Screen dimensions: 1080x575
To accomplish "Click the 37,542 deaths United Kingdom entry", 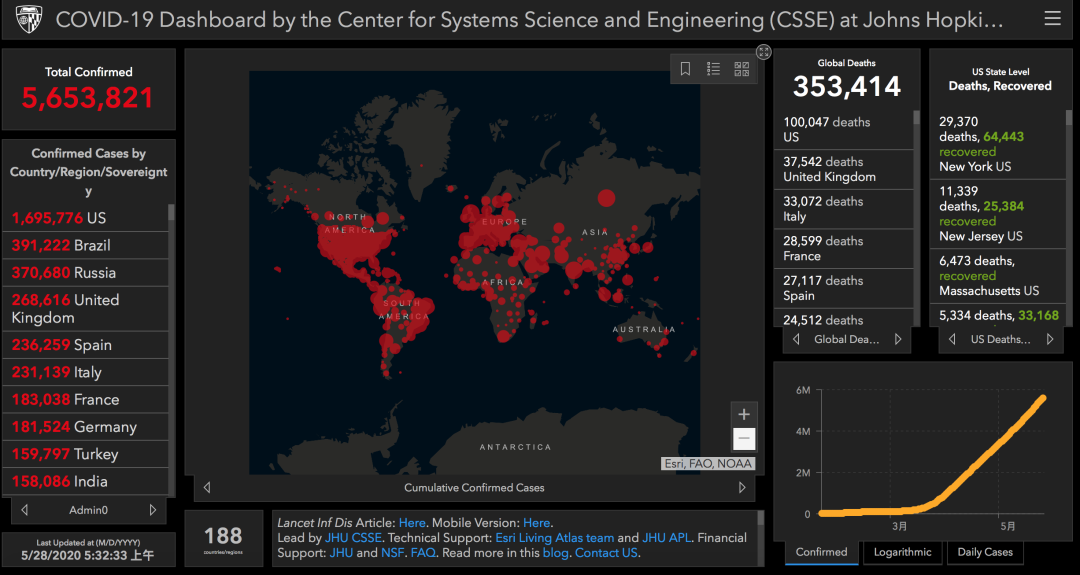I will click(844, 169).
